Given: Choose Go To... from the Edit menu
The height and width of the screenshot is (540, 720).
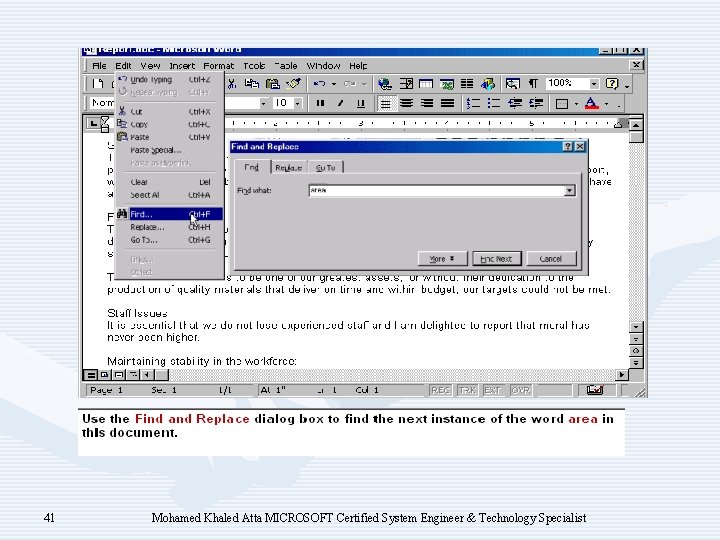Looking at the screenshot, I should click(x=169, y=240).
